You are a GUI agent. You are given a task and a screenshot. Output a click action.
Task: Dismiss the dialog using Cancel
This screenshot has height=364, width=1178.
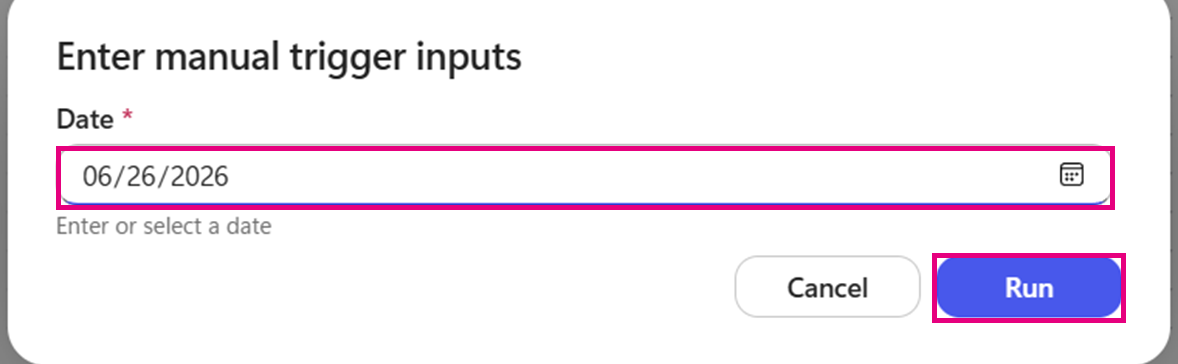[827, 287]
